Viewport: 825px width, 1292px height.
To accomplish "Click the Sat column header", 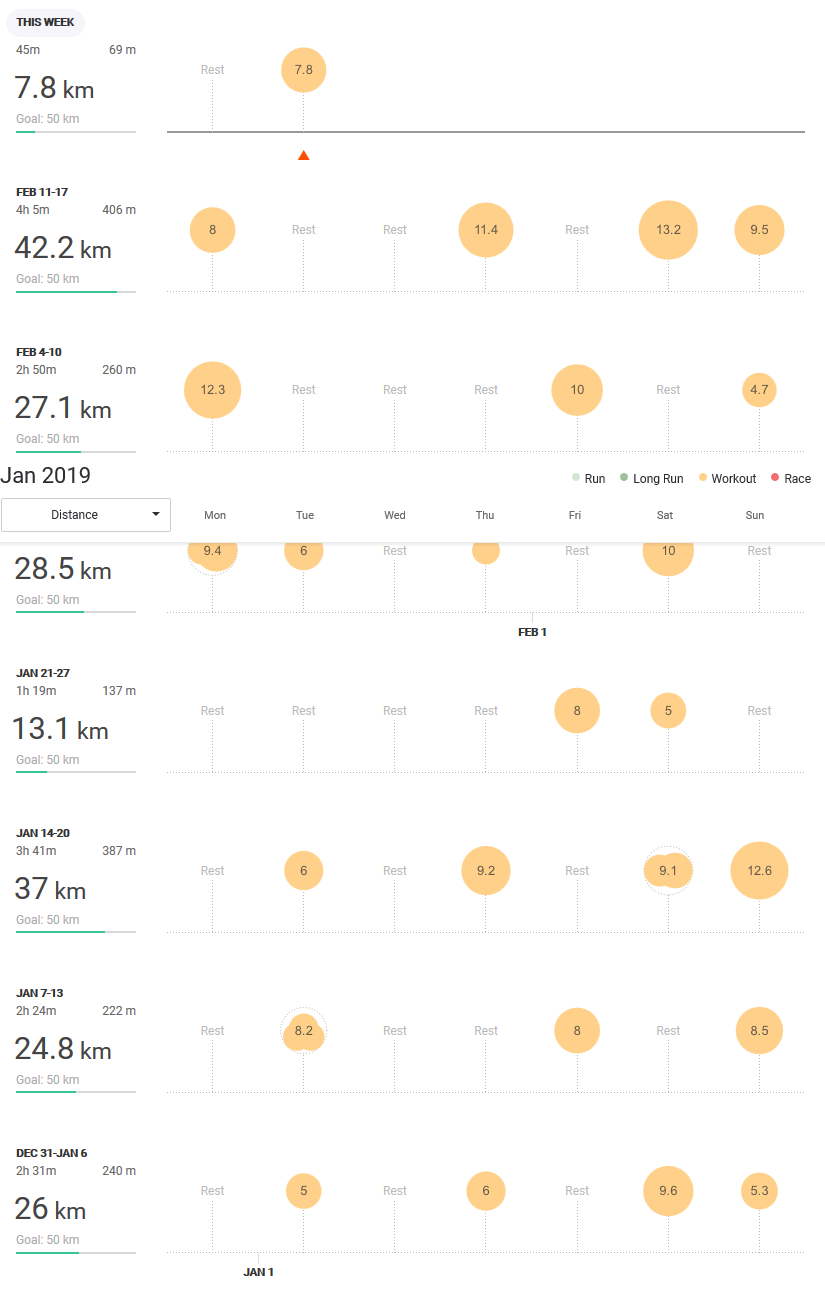I will click(665, 515).
